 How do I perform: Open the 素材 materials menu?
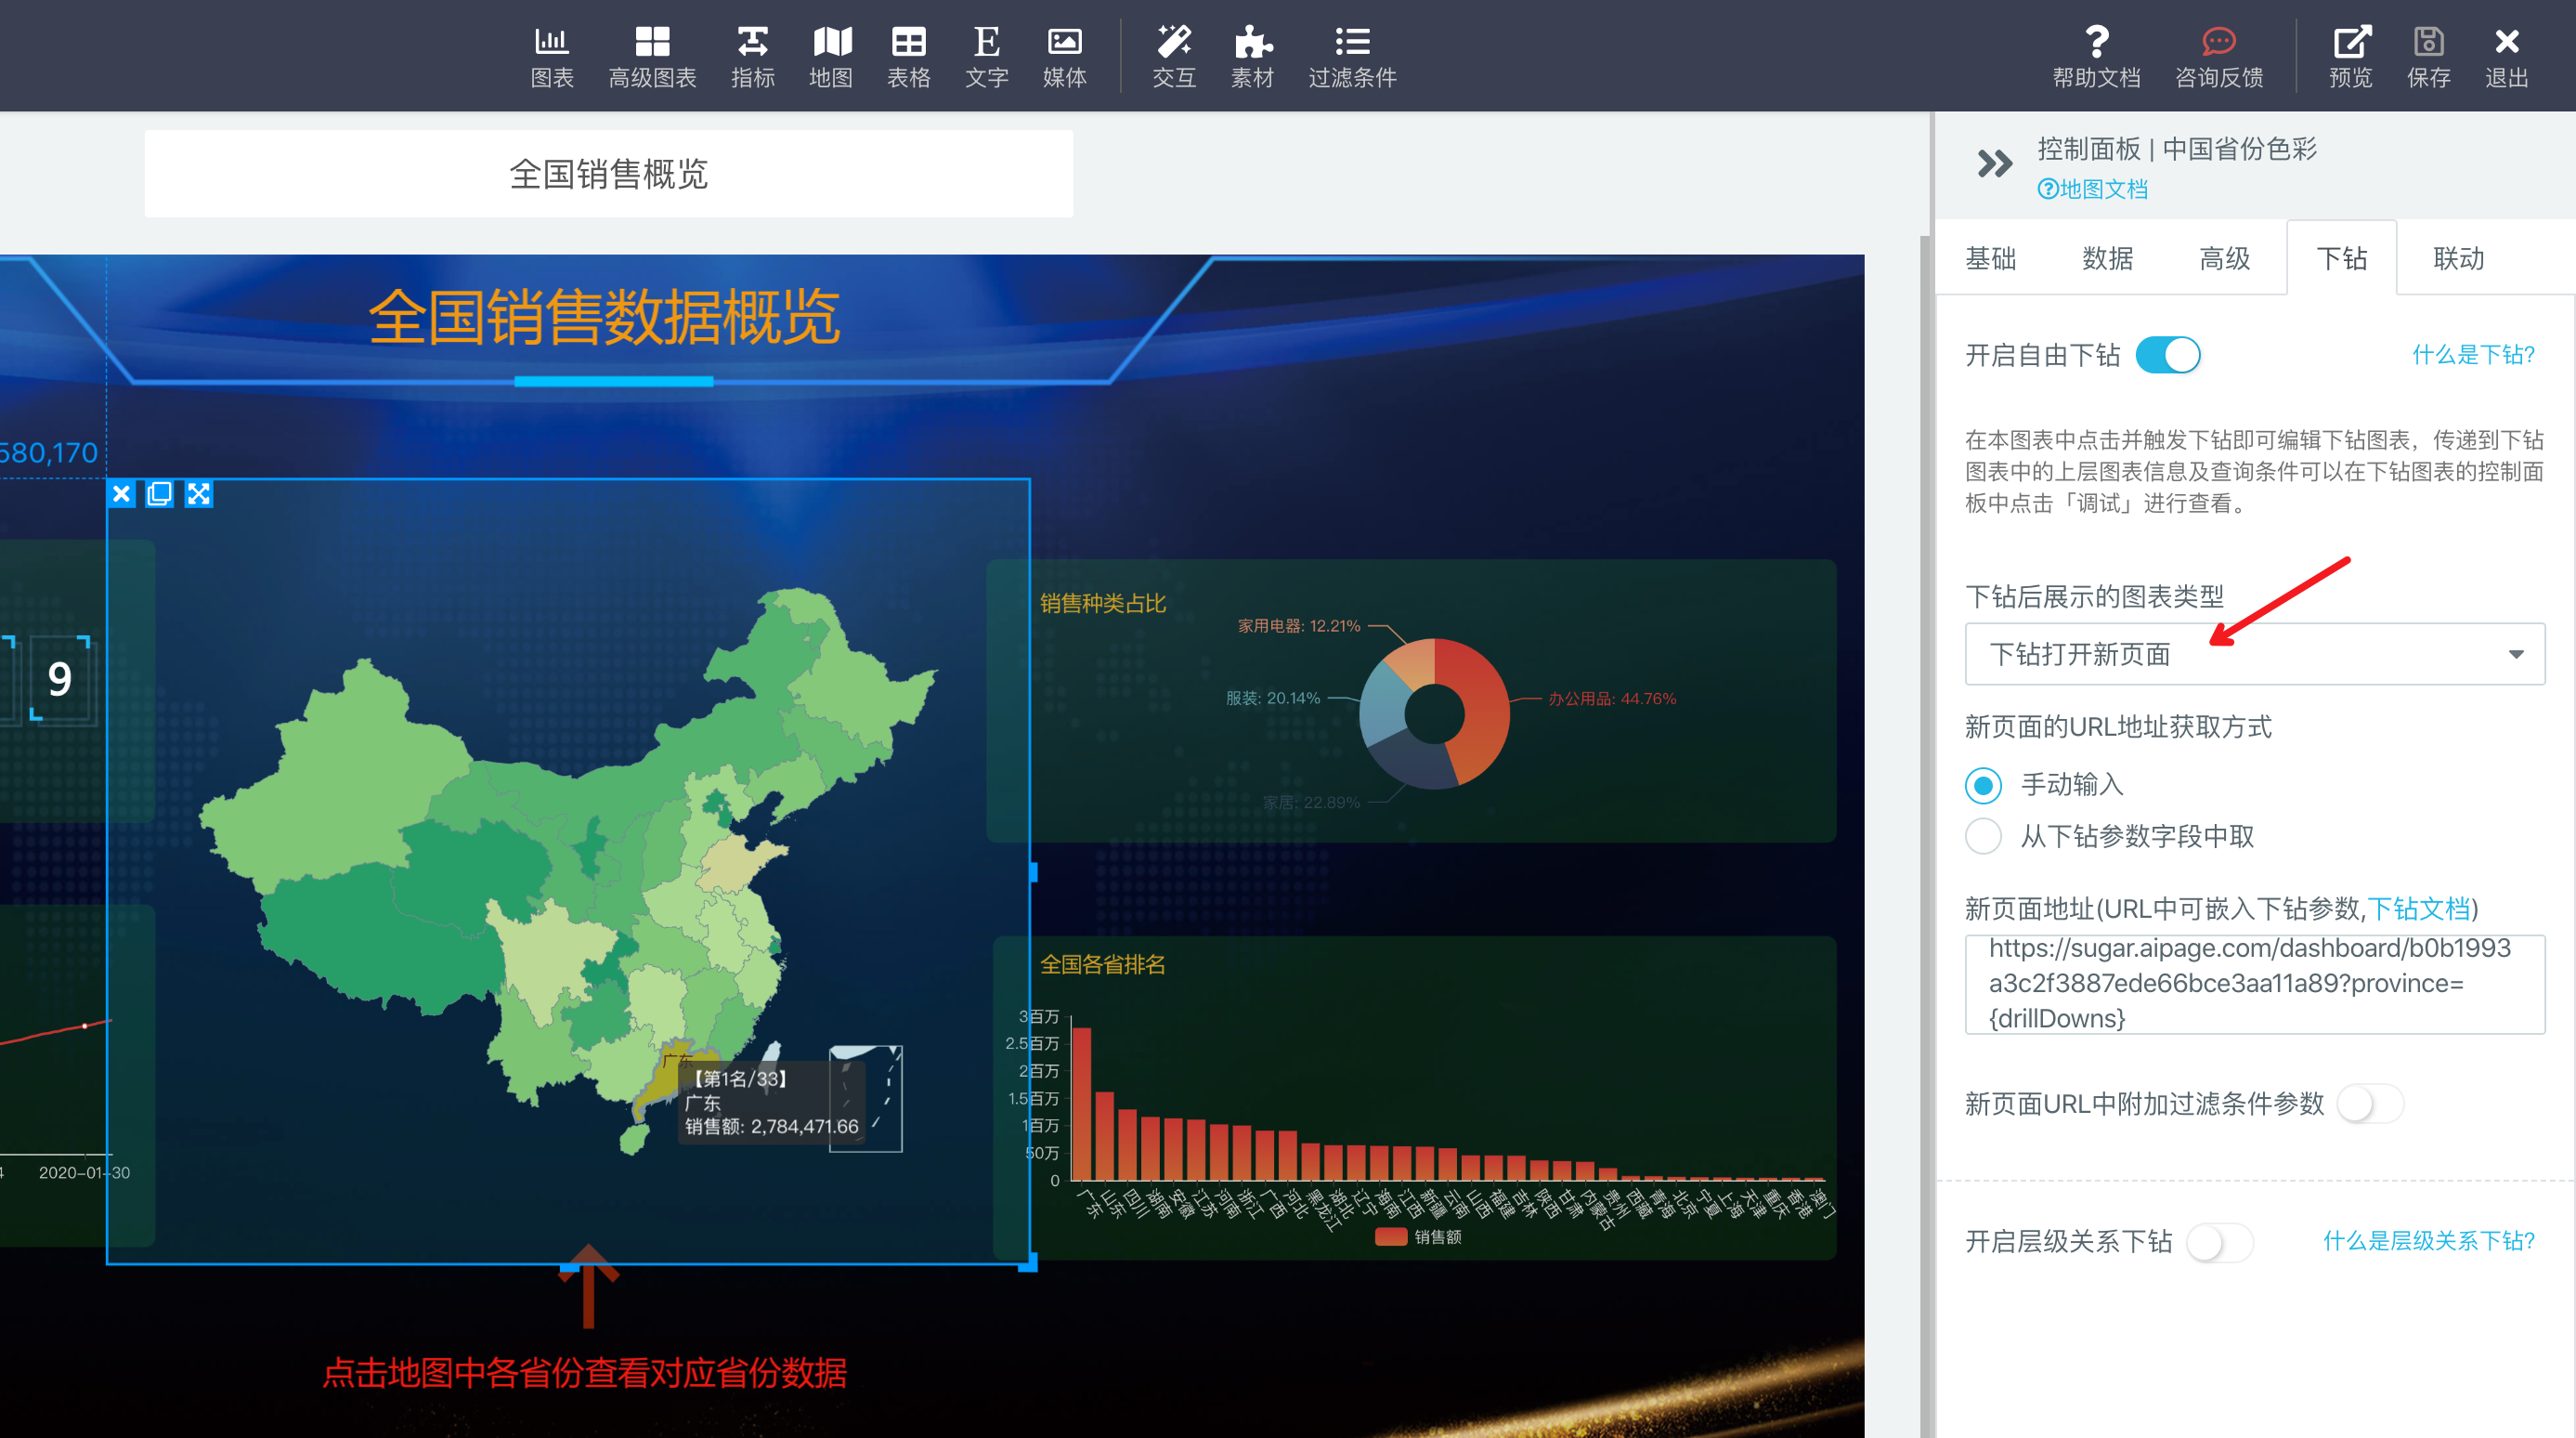(1252, 57)
